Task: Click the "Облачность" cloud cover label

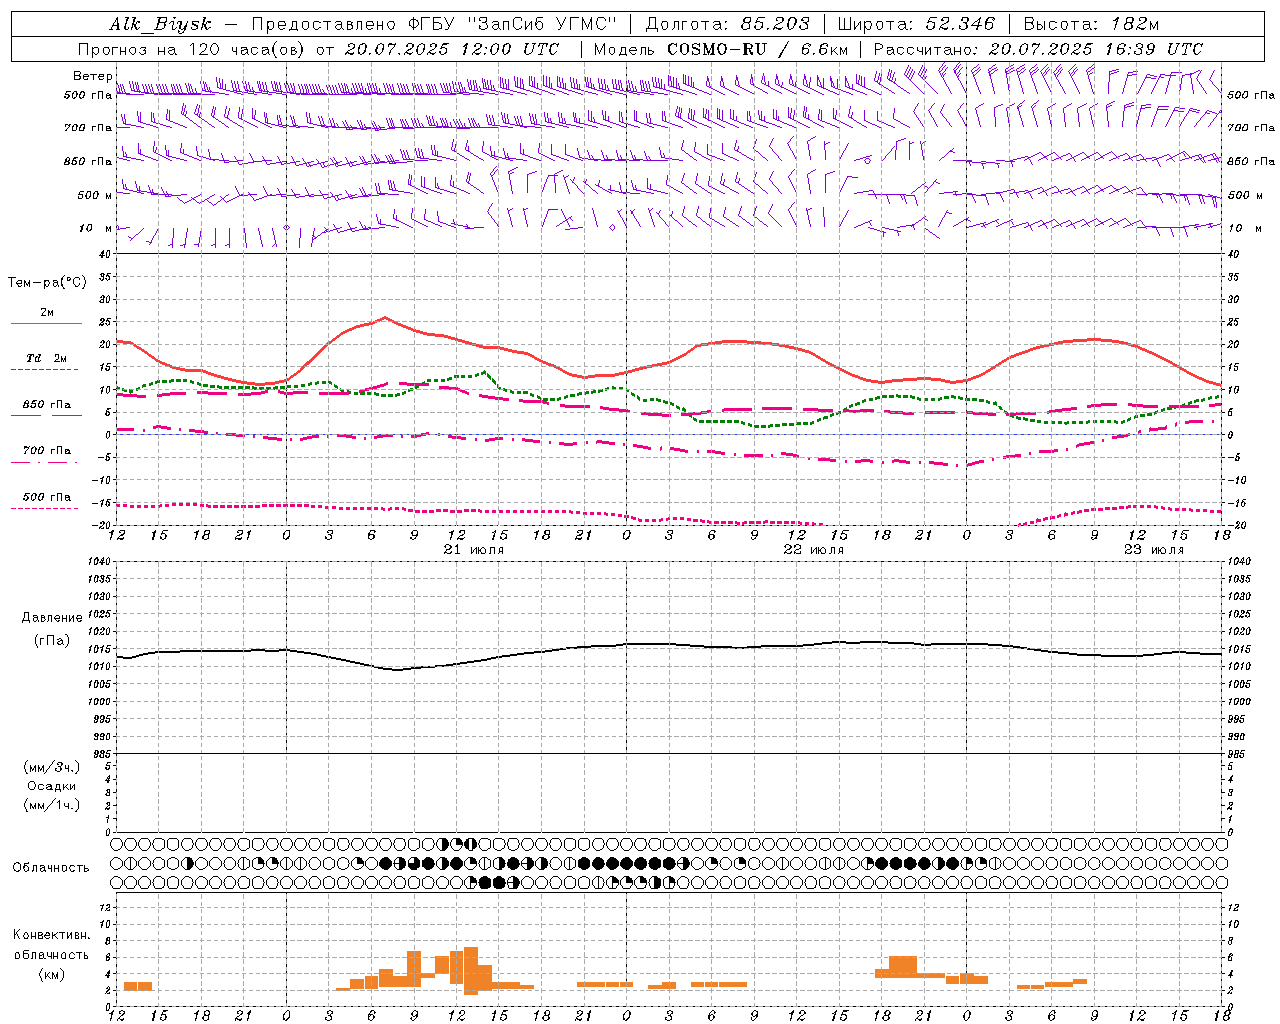Action: click(x=51, y=868)
